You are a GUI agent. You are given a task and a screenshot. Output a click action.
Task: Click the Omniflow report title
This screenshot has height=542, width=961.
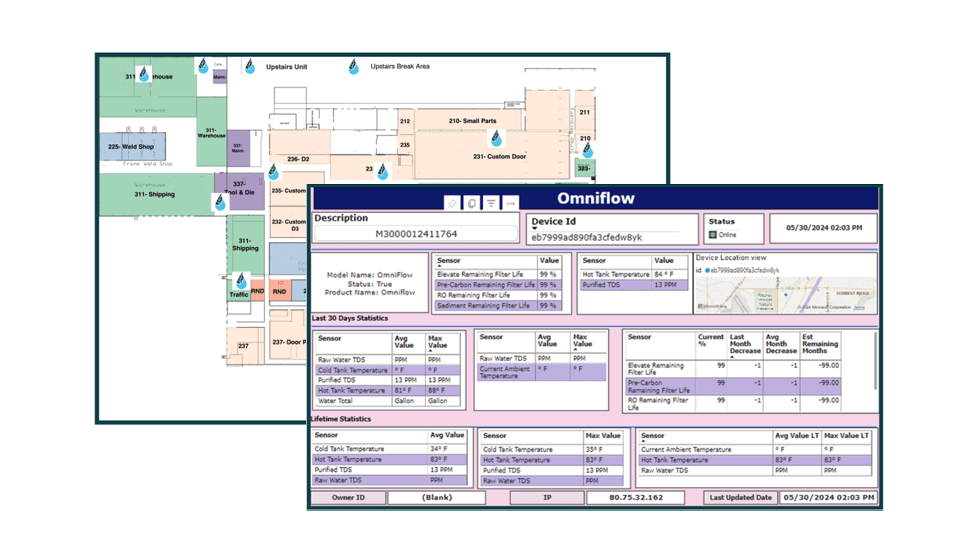[596, 198]
